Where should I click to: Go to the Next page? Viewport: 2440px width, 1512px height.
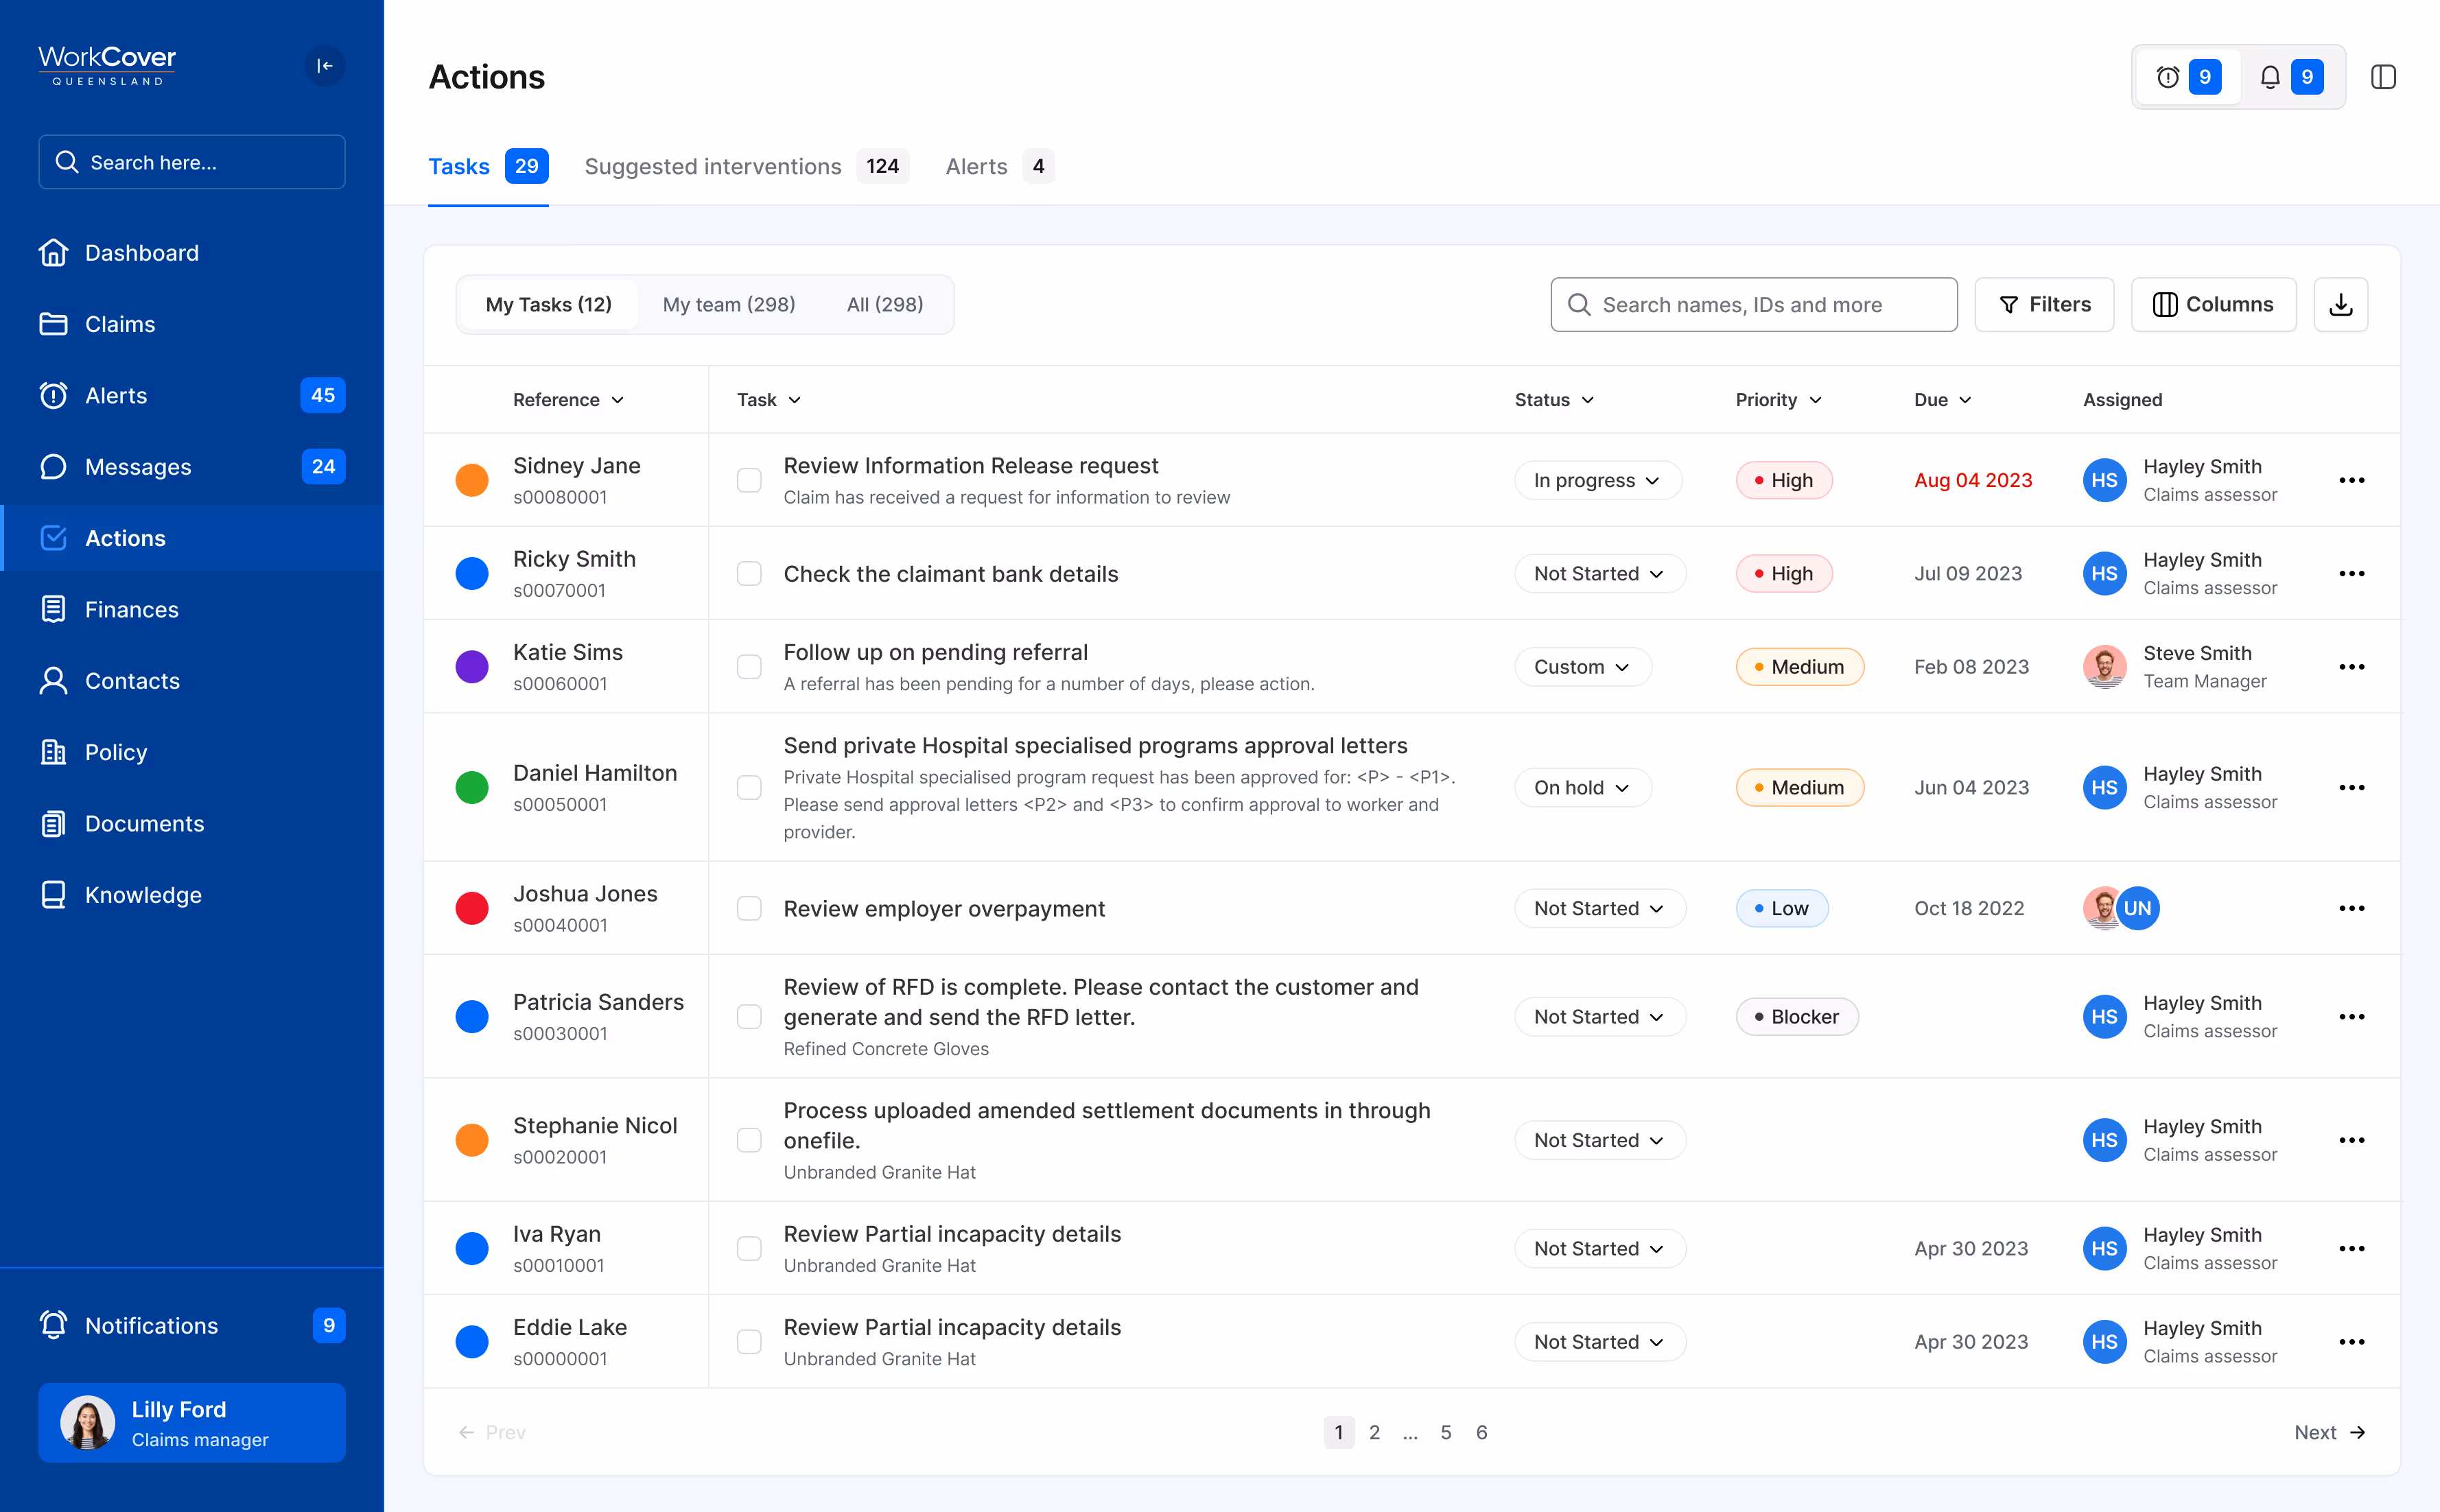tap(2329, 1432)
